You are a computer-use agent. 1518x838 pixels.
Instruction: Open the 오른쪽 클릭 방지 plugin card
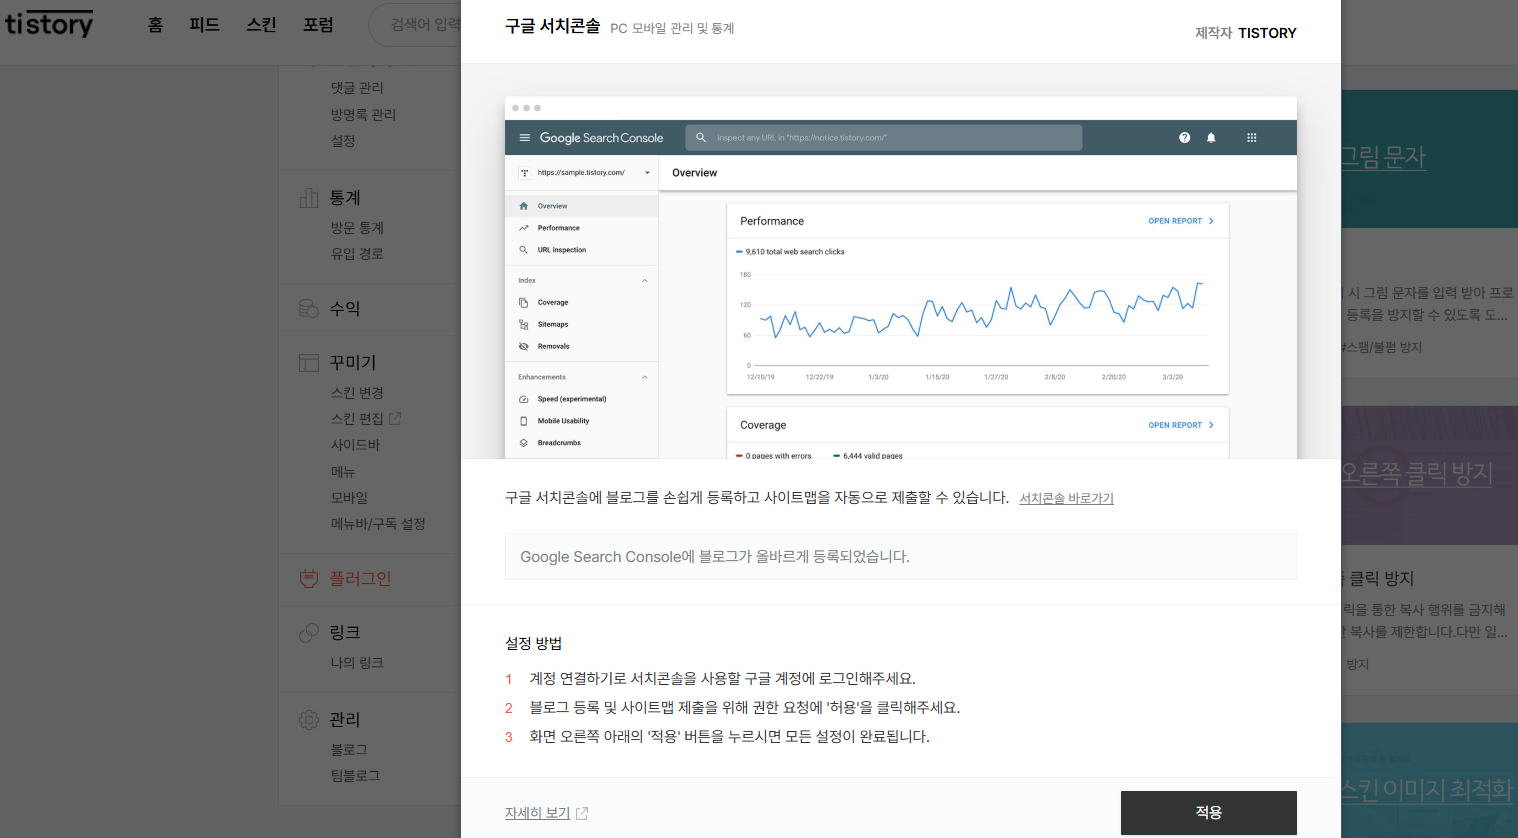[x=1429, y=550]
